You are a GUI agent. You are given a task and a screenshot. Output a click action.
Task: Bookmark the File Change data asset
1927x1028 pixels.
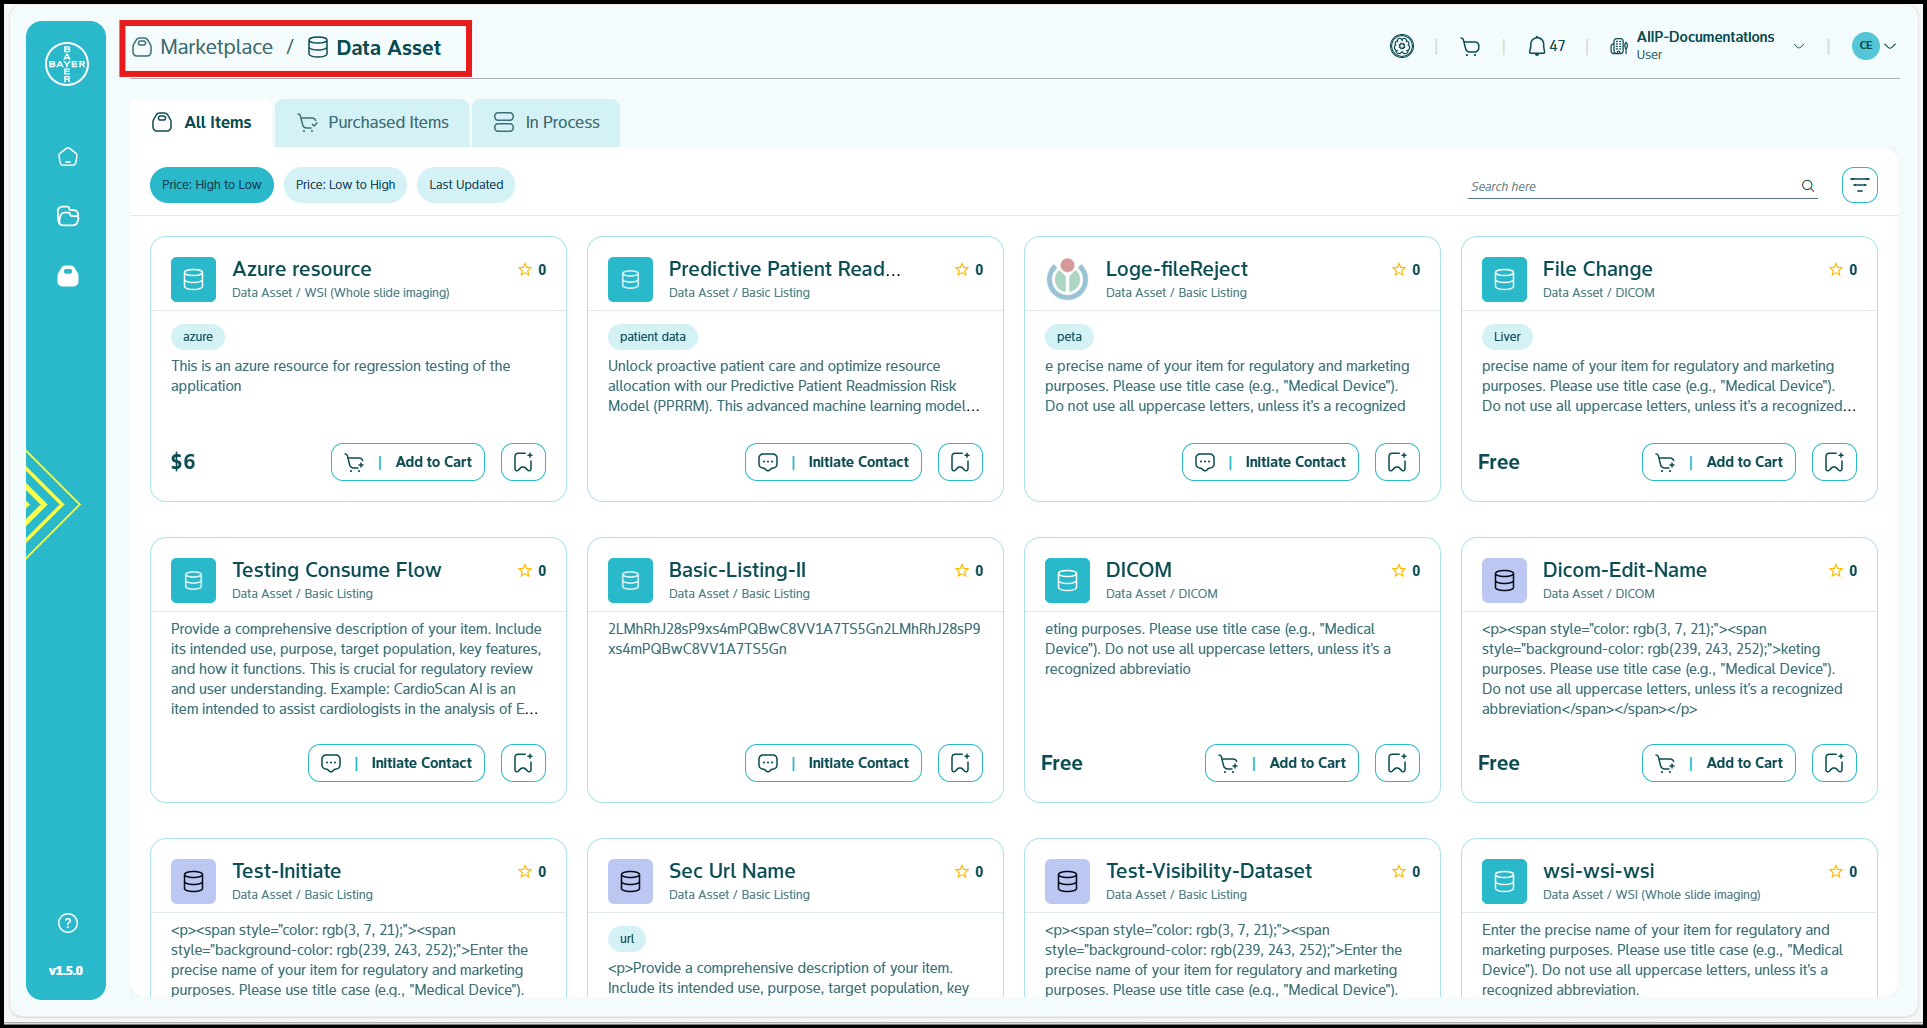[1834, 461]
